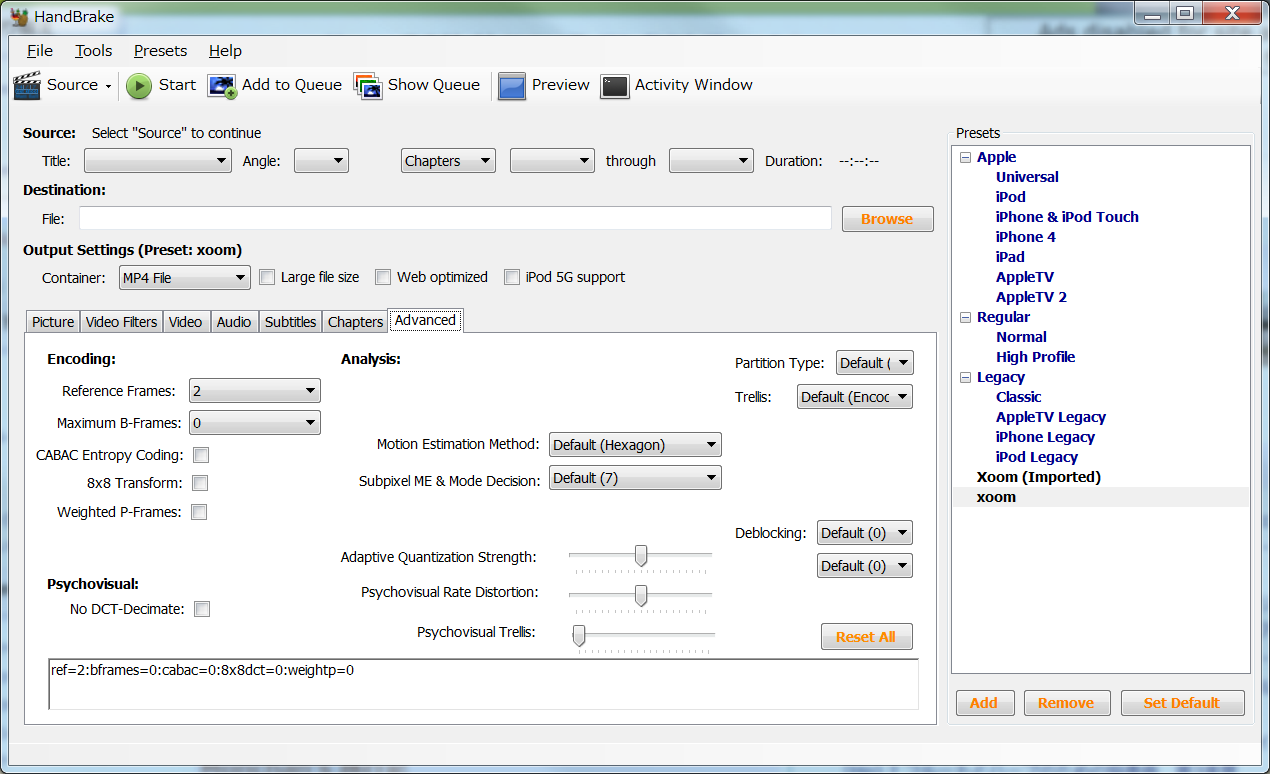Click the green Start encode icon
This screenshot has width=1270, height=774.
pos(138,86)
